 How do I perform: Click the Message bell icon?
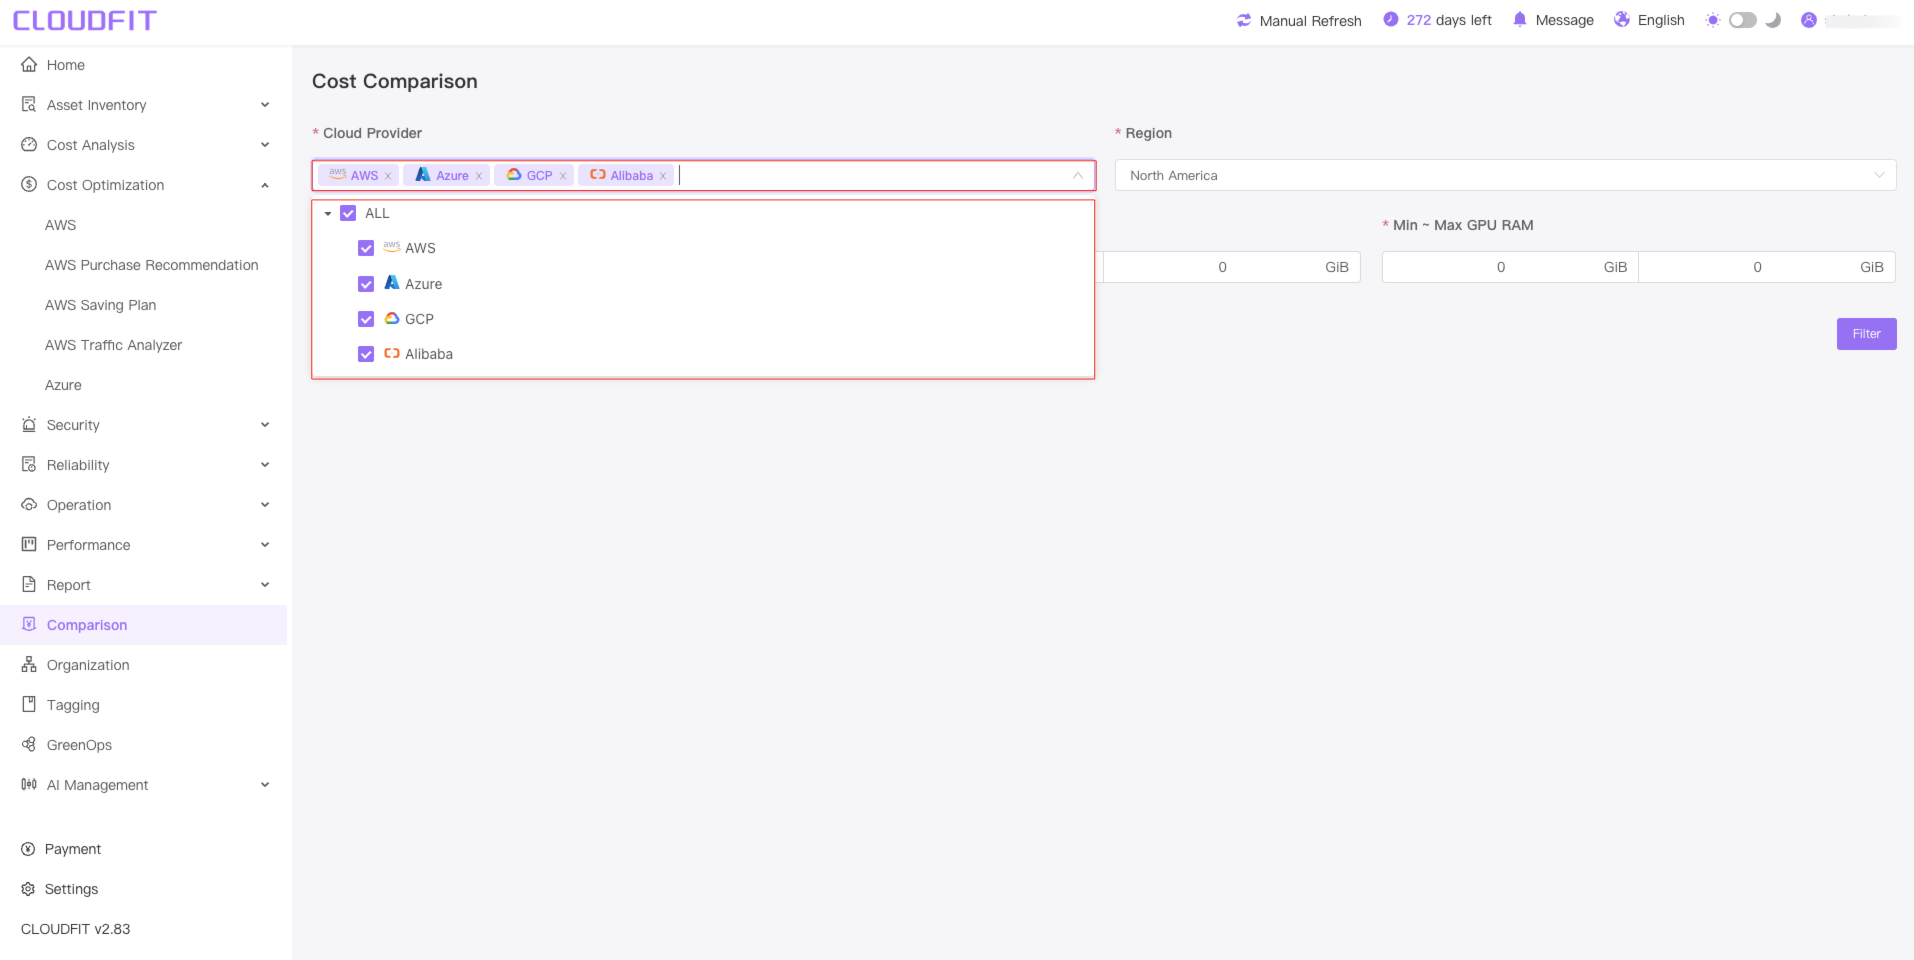tap(1520, 19)
